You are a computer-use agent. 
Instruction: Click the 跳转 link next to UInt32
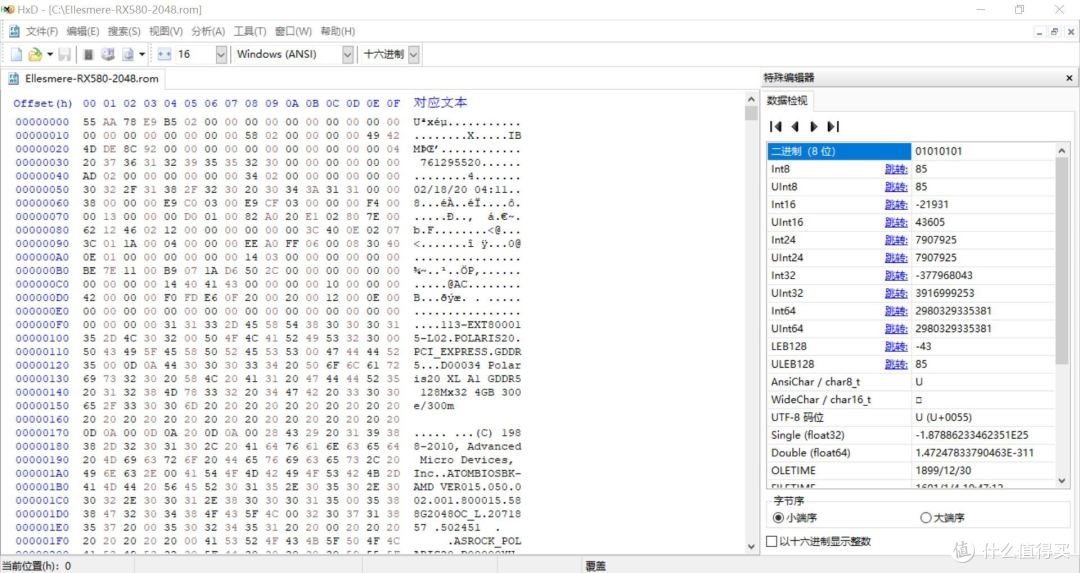coord(895,293)
